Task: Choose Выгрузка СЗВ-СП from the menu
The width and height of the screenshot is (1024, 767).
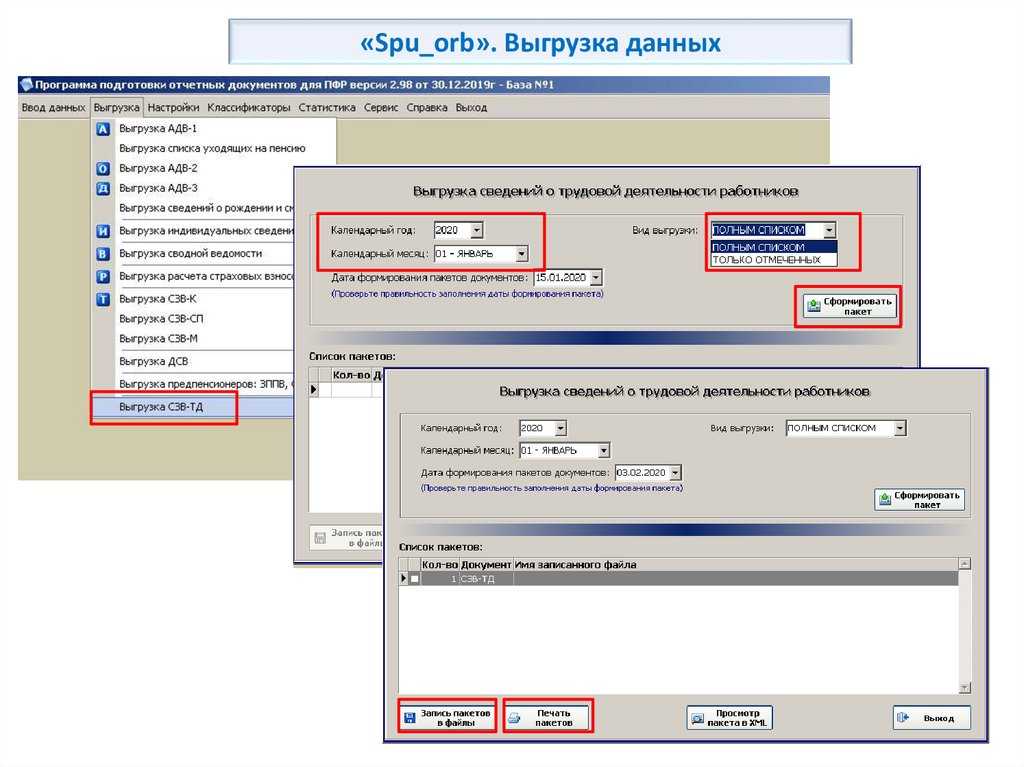Action: point(161,319)
